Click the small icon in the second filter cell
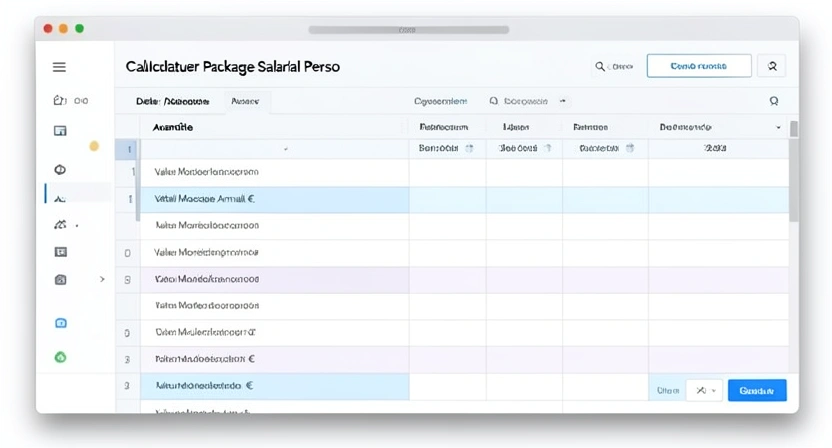This screenshot has width=832, height=448. [x=548, y=148]
